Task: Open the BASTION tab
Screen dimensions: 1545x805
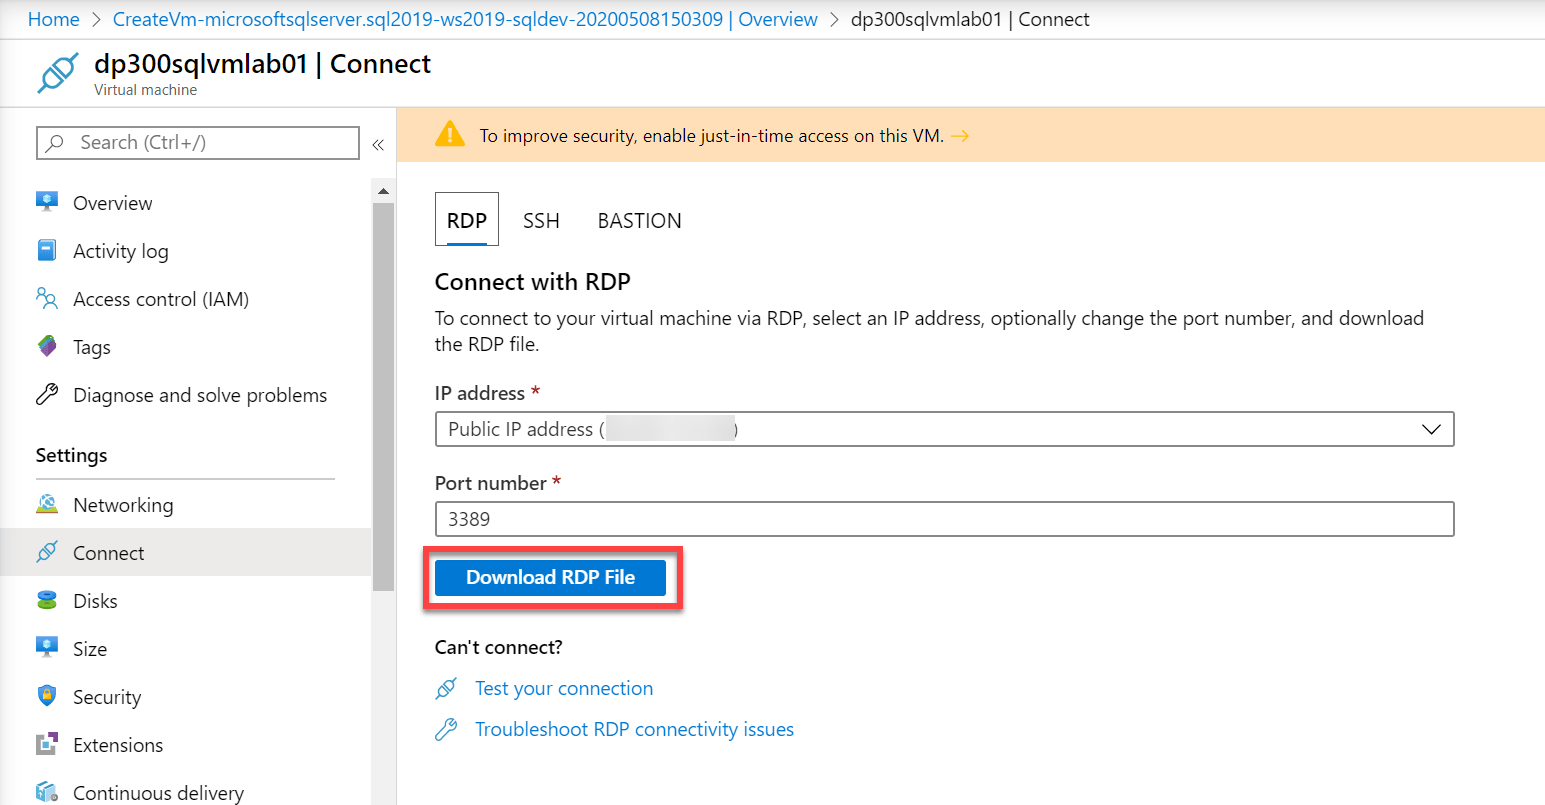Action: click(639, 220)
